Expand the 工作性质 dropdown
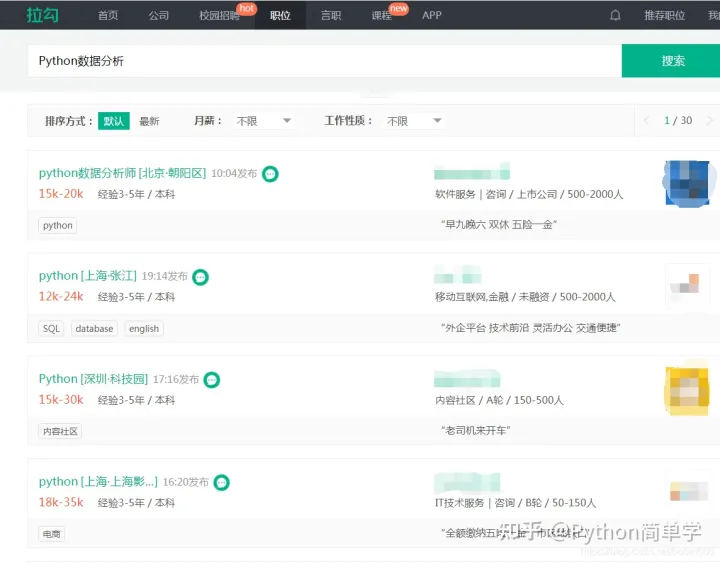 pyautogui.click(x=414, y=121)
